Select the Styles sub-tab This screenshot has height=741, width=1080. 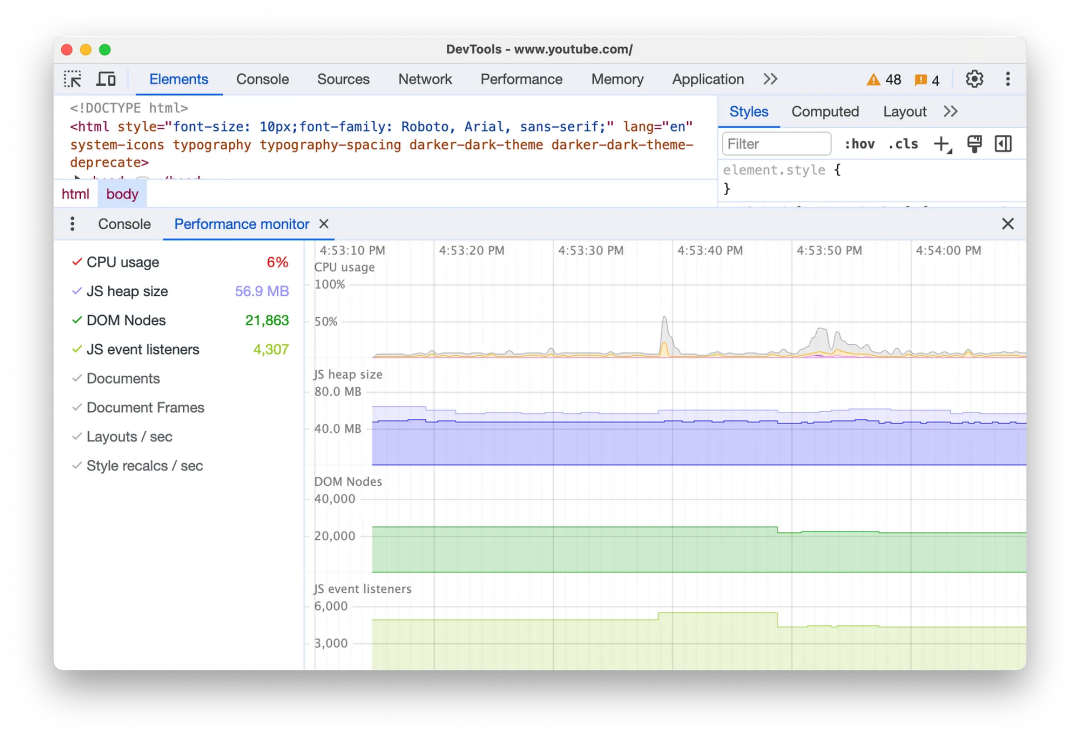point(749,112)
